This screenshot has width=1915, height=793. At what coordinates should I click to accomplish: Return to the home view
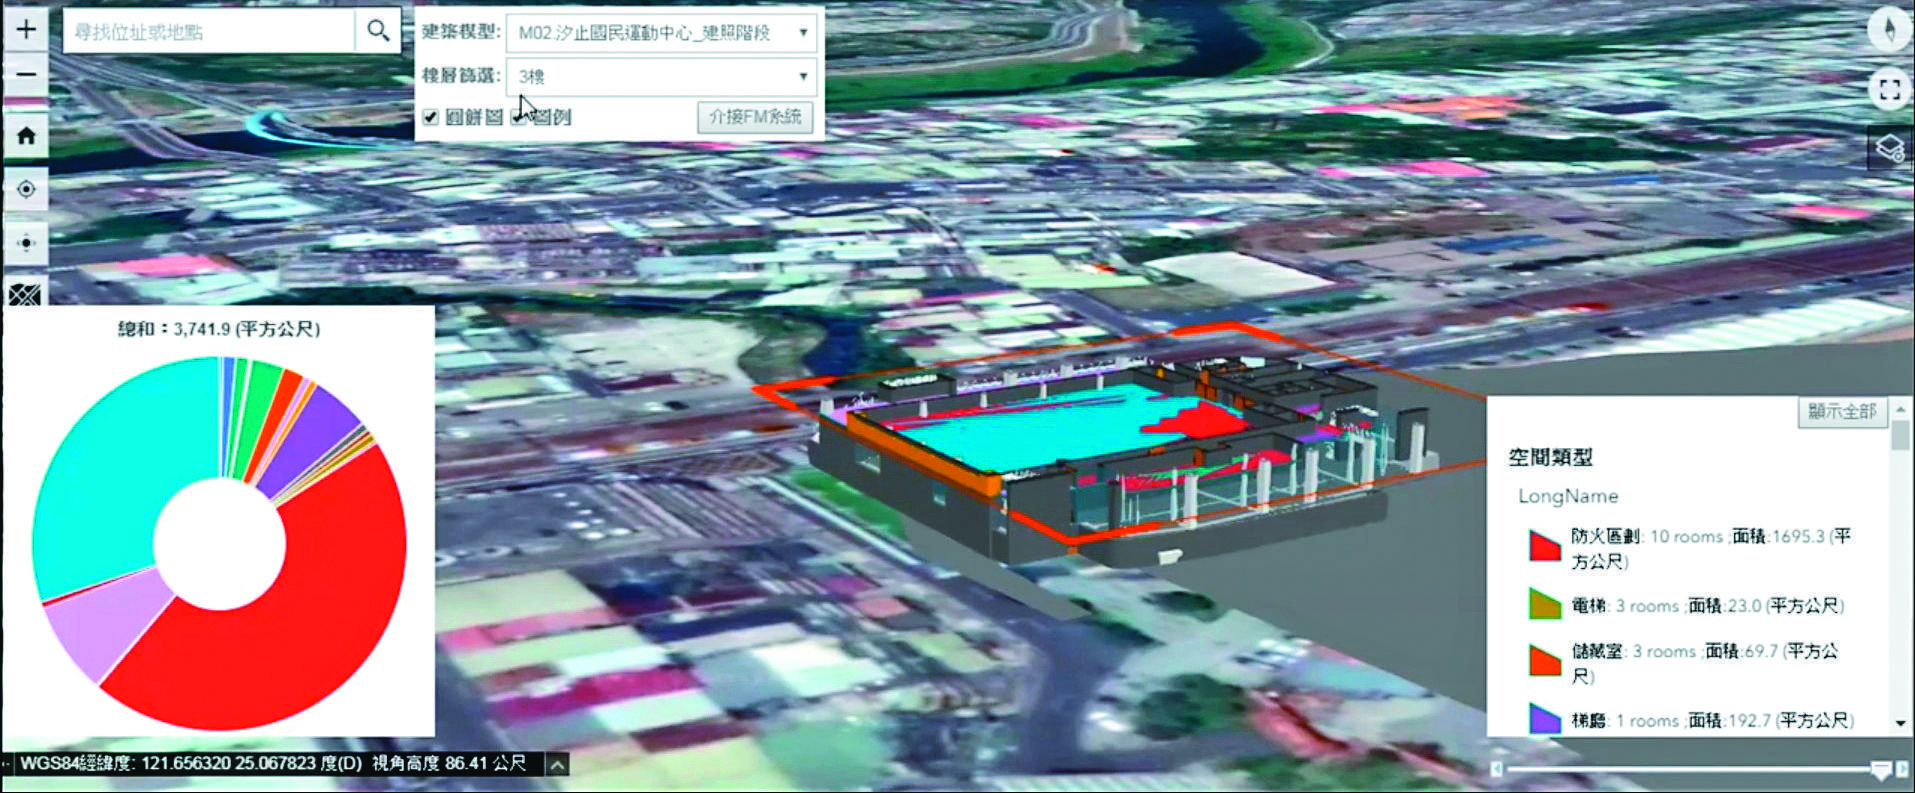click(26, 136)
